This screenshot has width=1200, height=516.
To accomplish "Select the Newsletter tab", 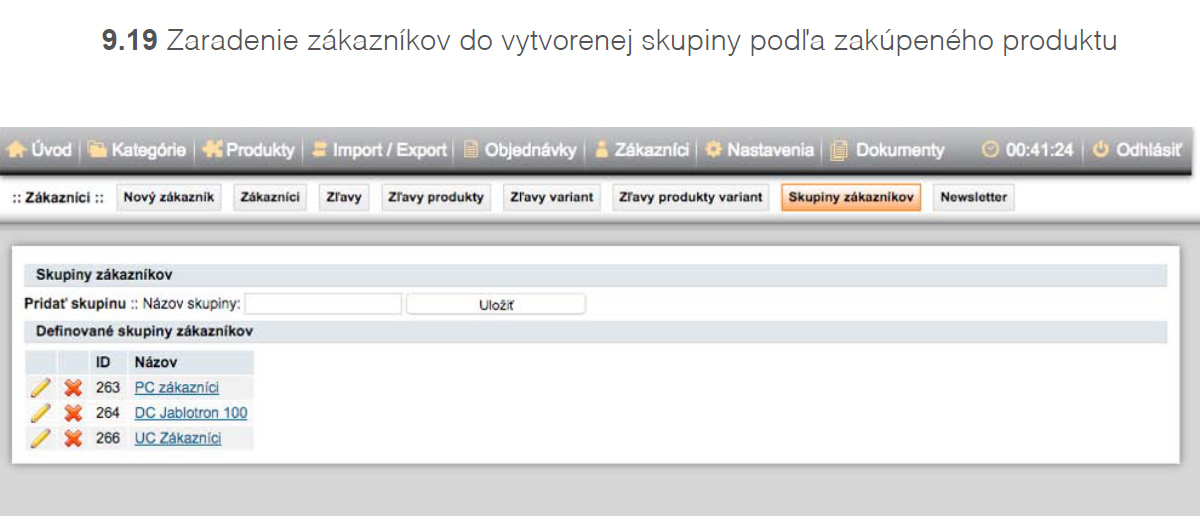I will [973, 197].
